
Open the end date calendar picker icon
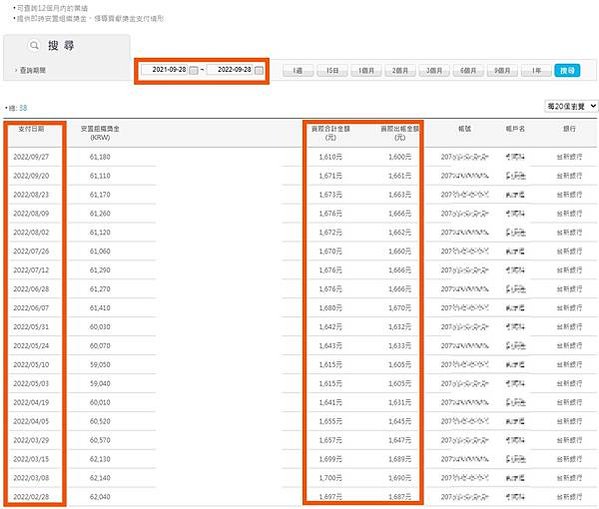(259, 70)
